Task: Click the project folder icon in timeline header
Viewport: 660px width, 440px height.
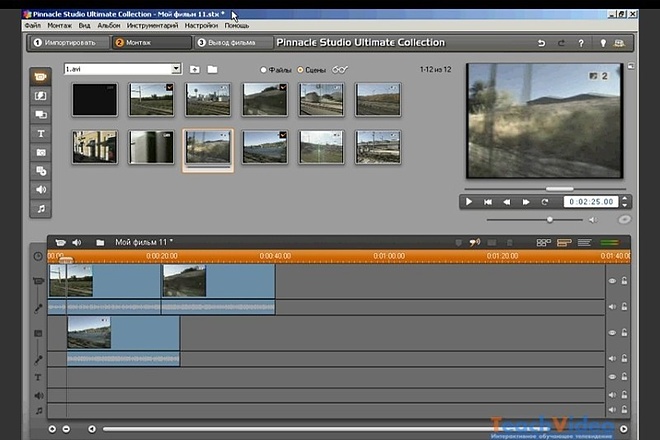Action: (x=100, y=243)
